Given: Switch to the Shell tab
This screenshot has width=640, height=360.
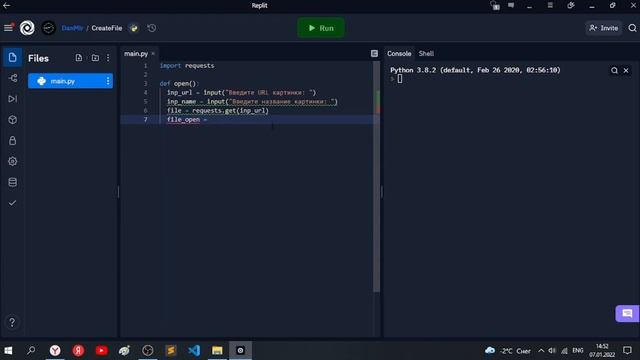Looking at the screenshot, I should (426, 53).
